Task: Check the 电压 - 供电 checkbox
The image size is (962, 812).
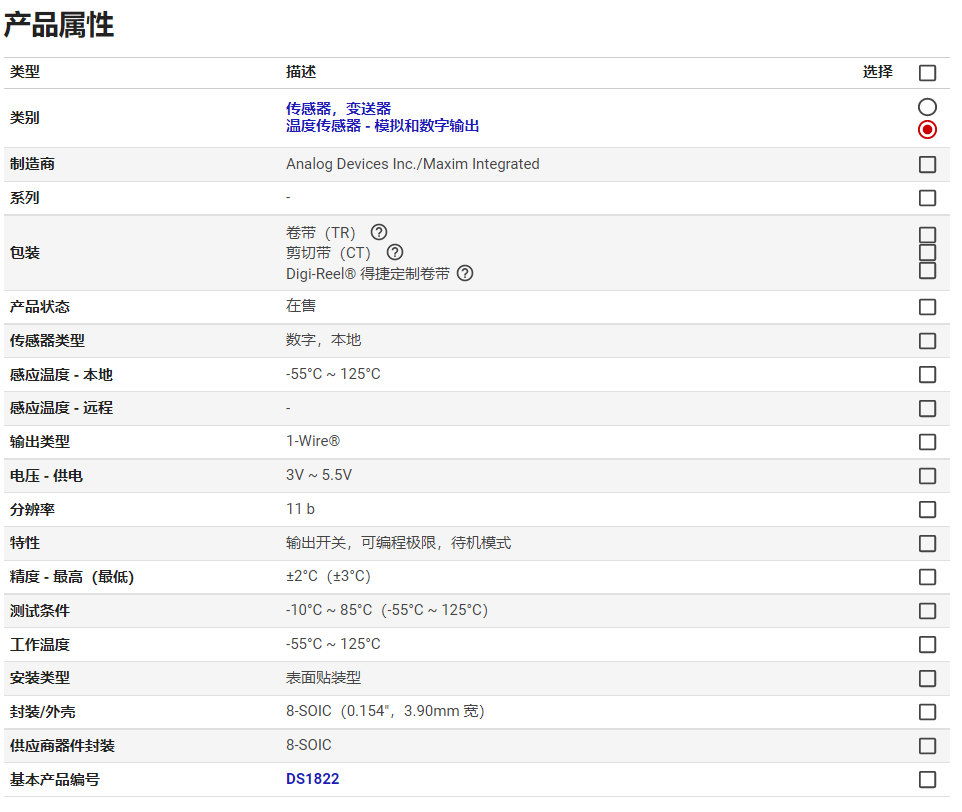Action: pos(927,476)
